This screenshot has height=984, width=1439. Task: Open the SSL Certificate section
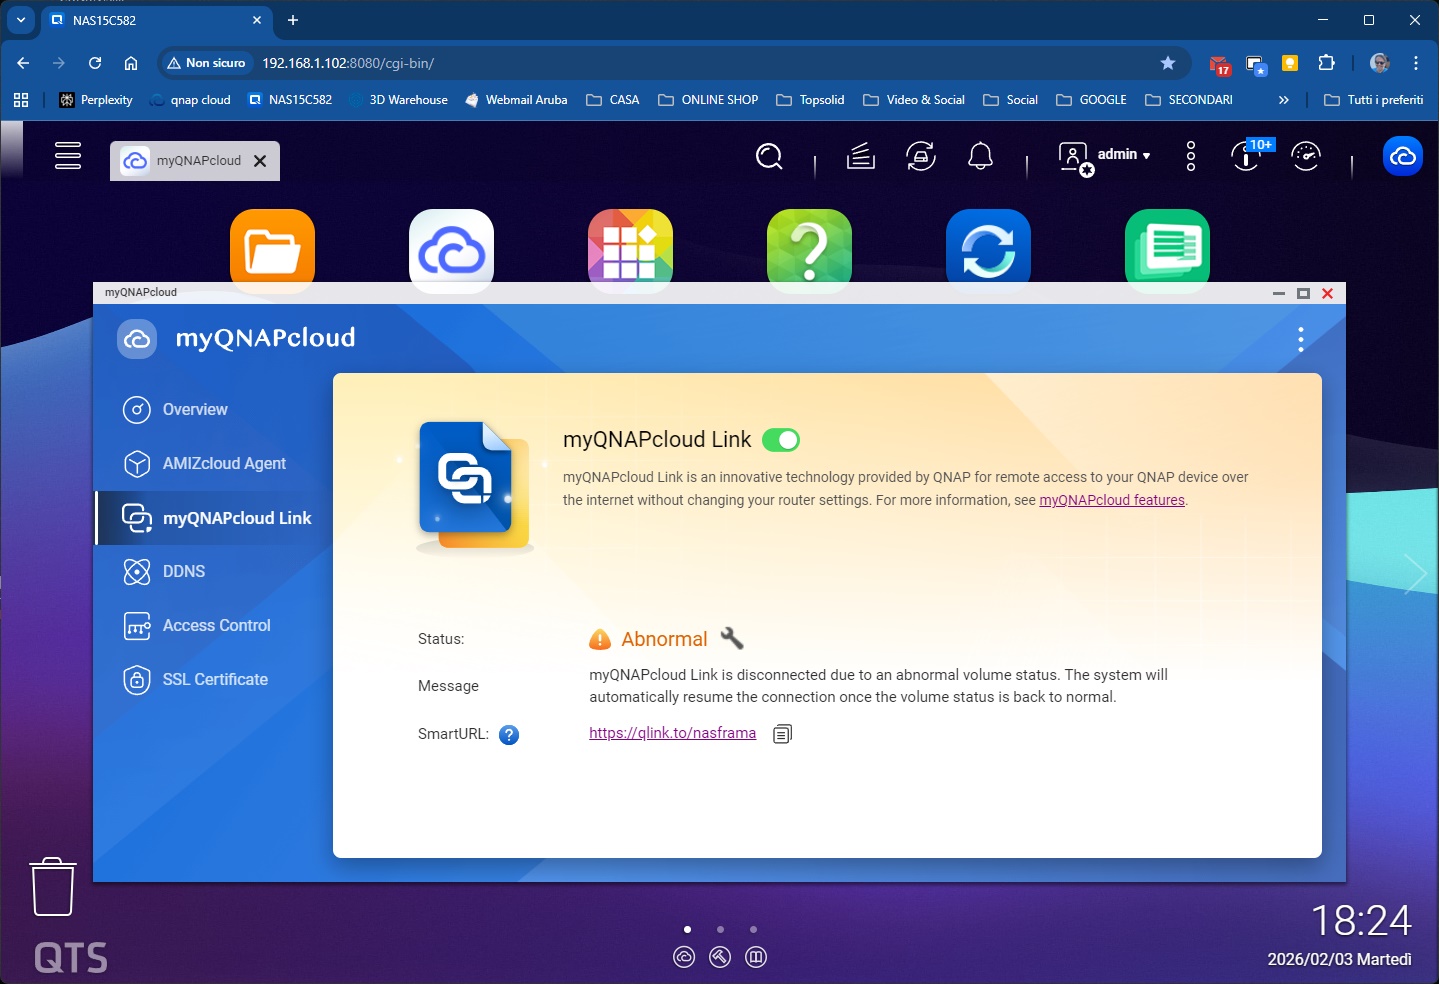point(215,680)
